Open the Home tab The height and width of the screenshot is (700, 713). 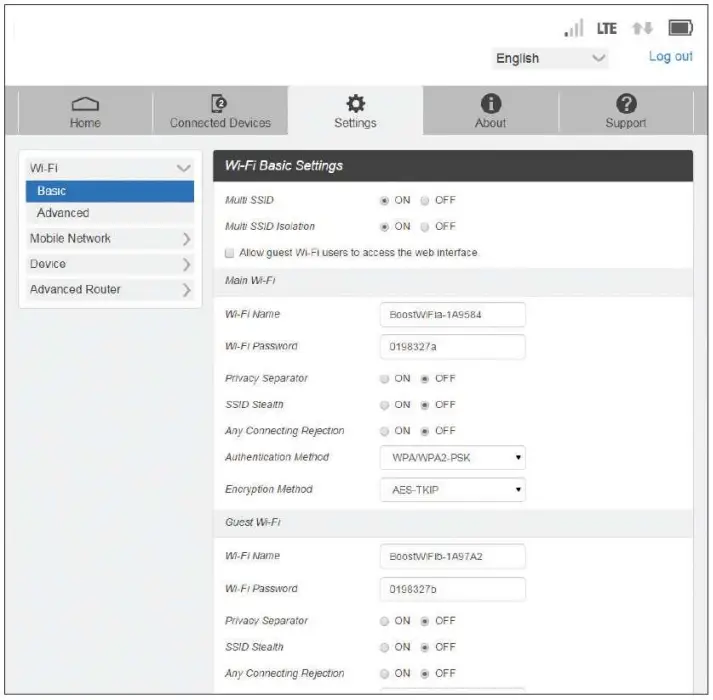85,111
